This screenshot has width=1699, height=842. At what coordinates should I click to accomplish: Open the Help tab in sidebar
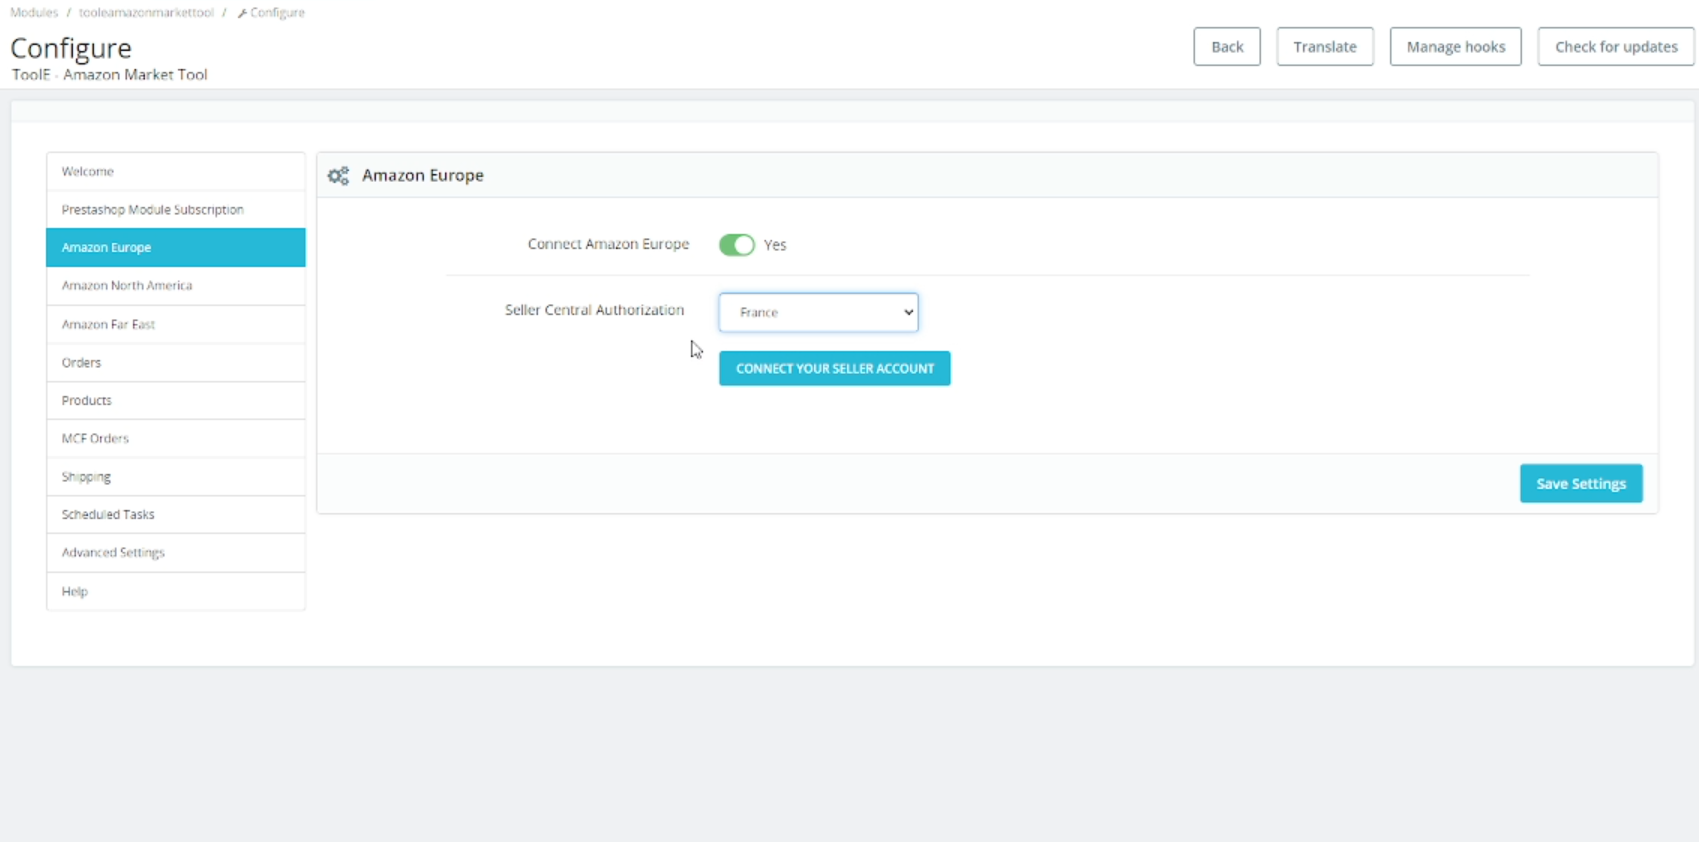(176, 591)
